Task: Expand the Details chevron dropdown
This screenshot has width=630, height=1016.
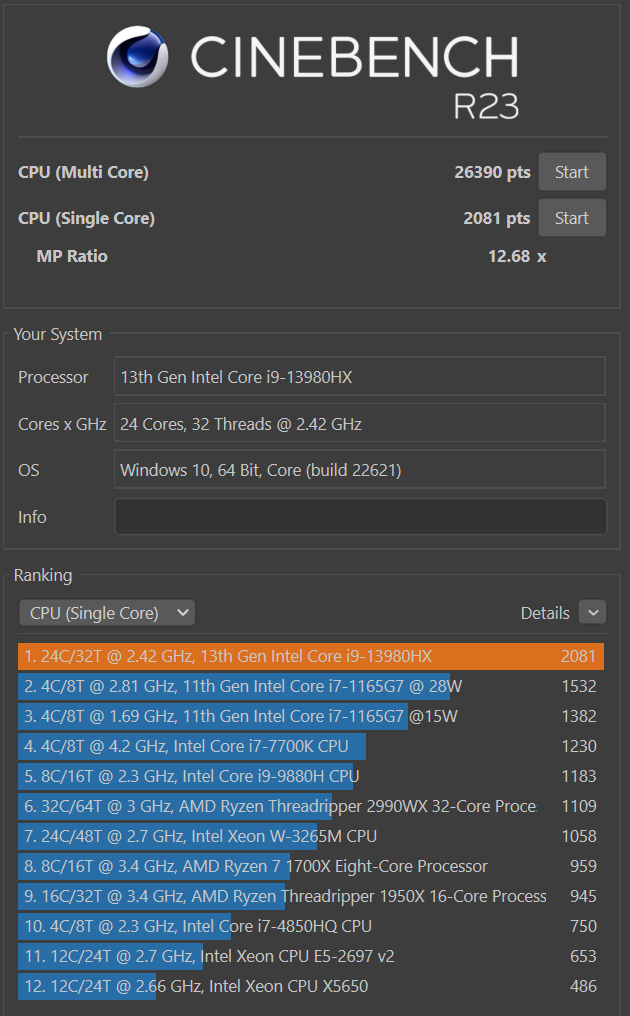Action: (593, 613)
